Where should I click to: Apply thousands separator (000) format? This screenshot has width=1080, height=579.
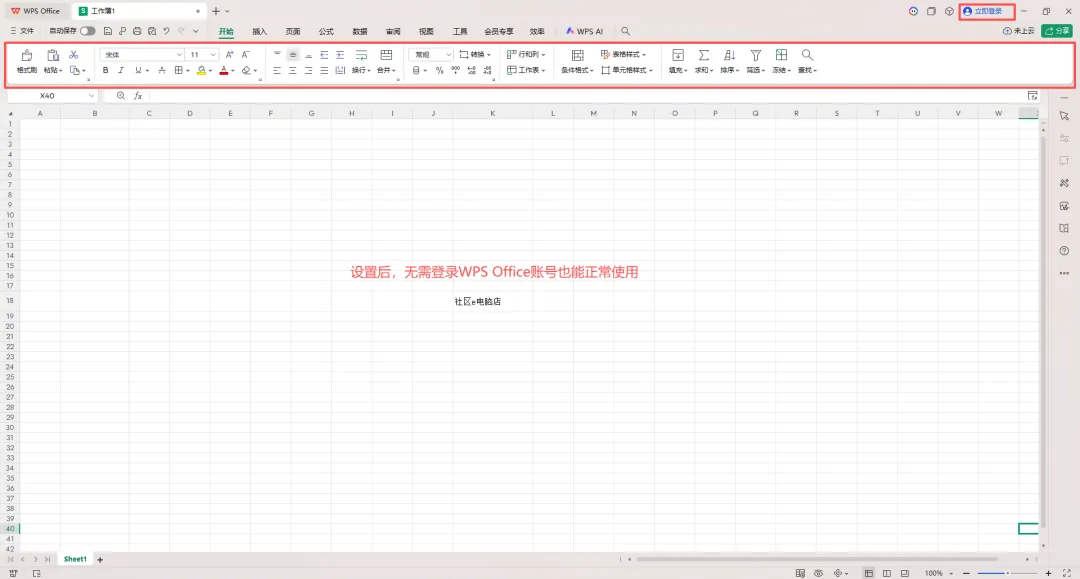(455, 70)
